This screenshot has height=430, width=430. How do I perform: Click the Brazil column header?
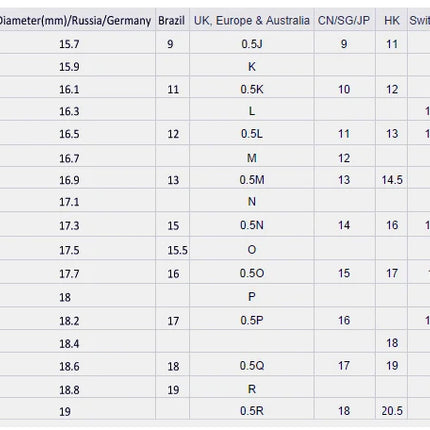click(171, 21)
